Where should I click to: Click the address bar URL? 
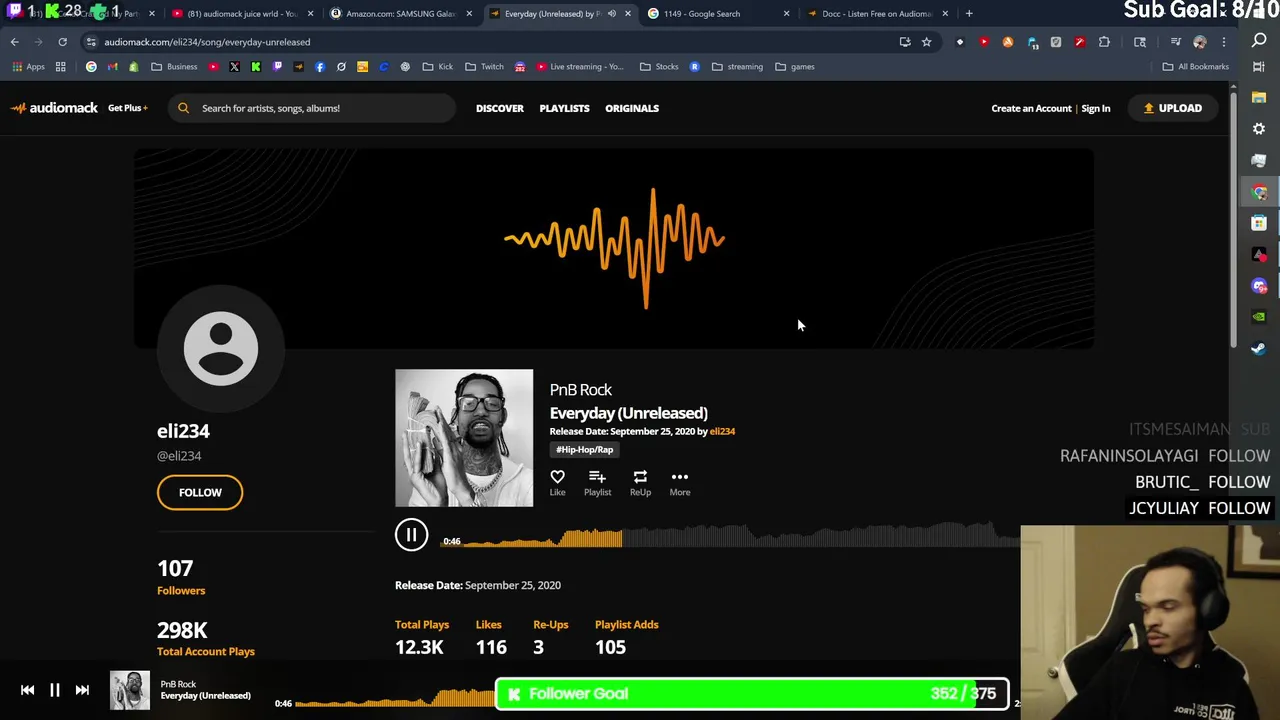tap(207, 42)
